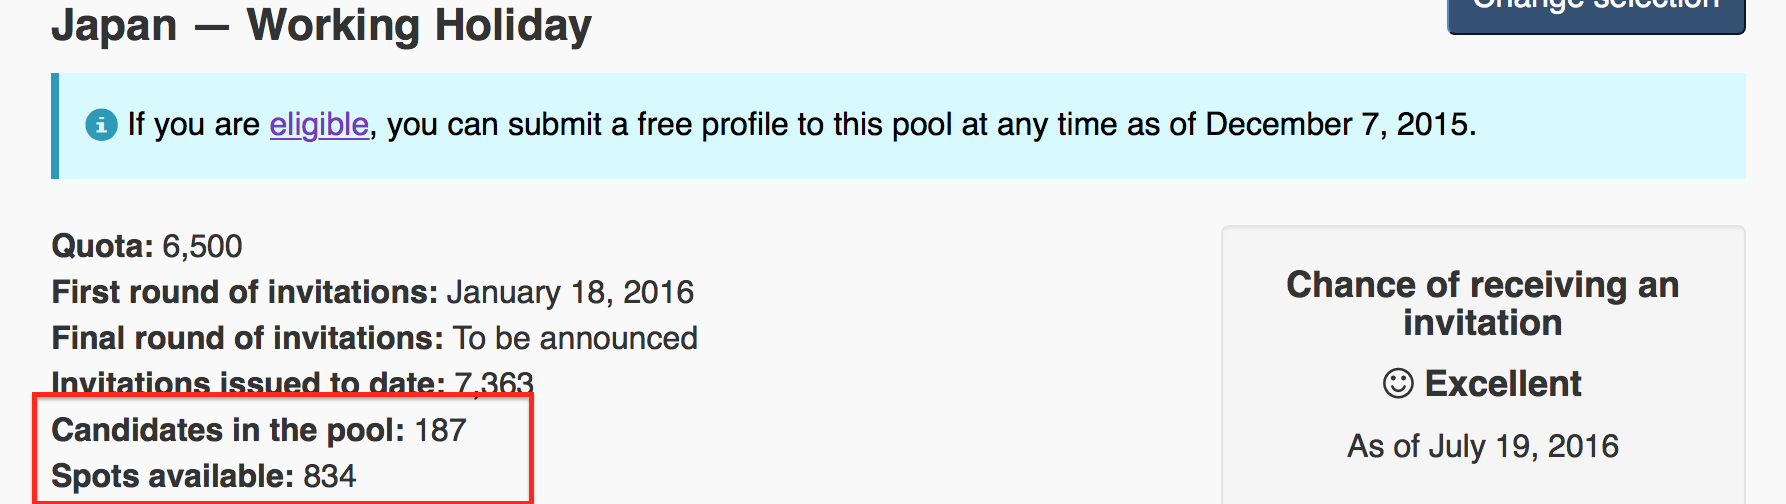Click the January 18, 2016 date

click(x=570, y=292)
